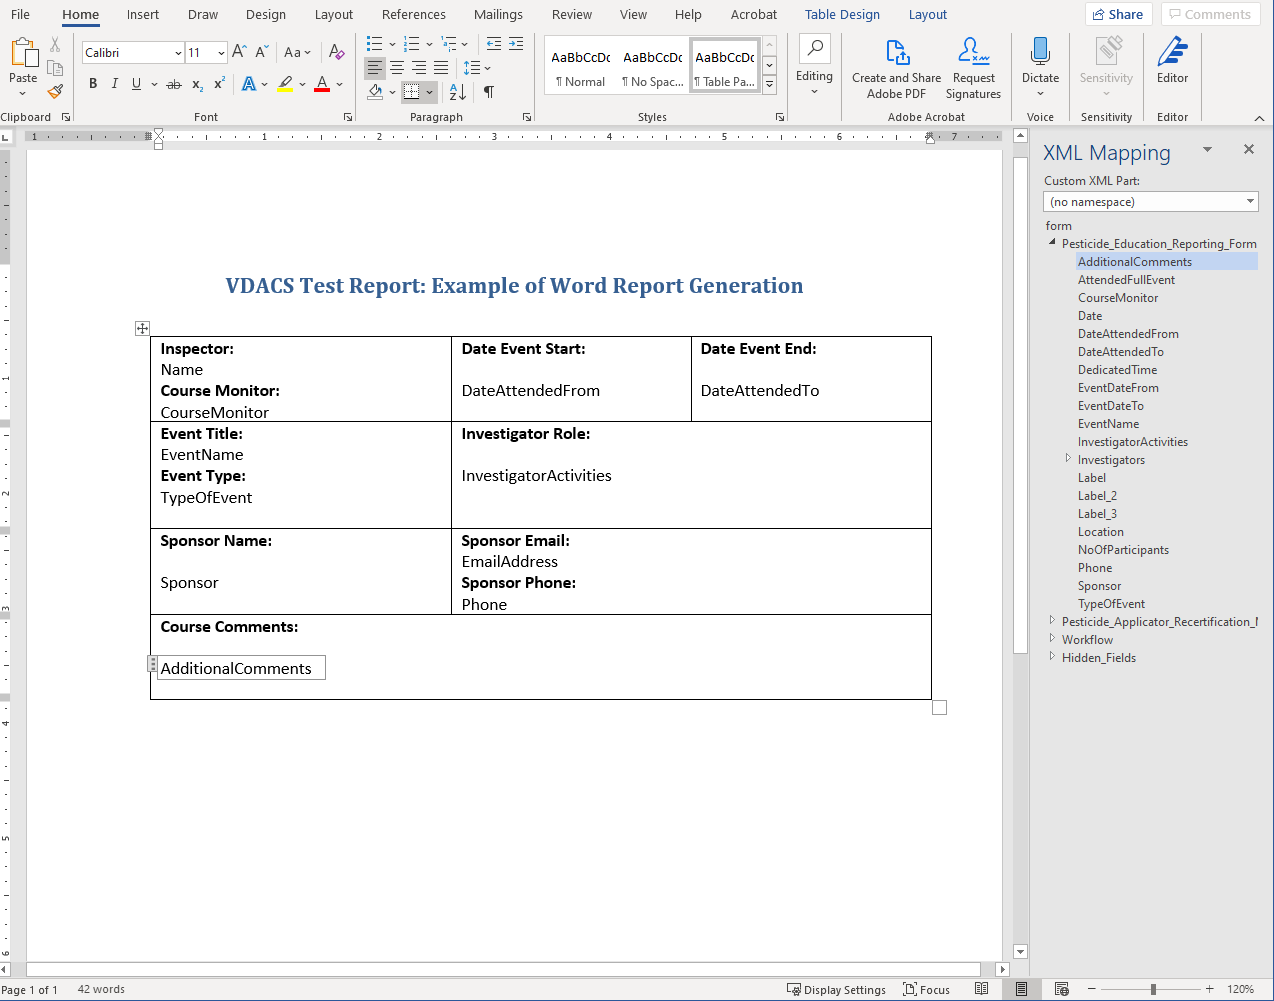Click the Copy icon in Clipboard group
The height and width of the screenshot is (1001, 1274).
(55, 68)
